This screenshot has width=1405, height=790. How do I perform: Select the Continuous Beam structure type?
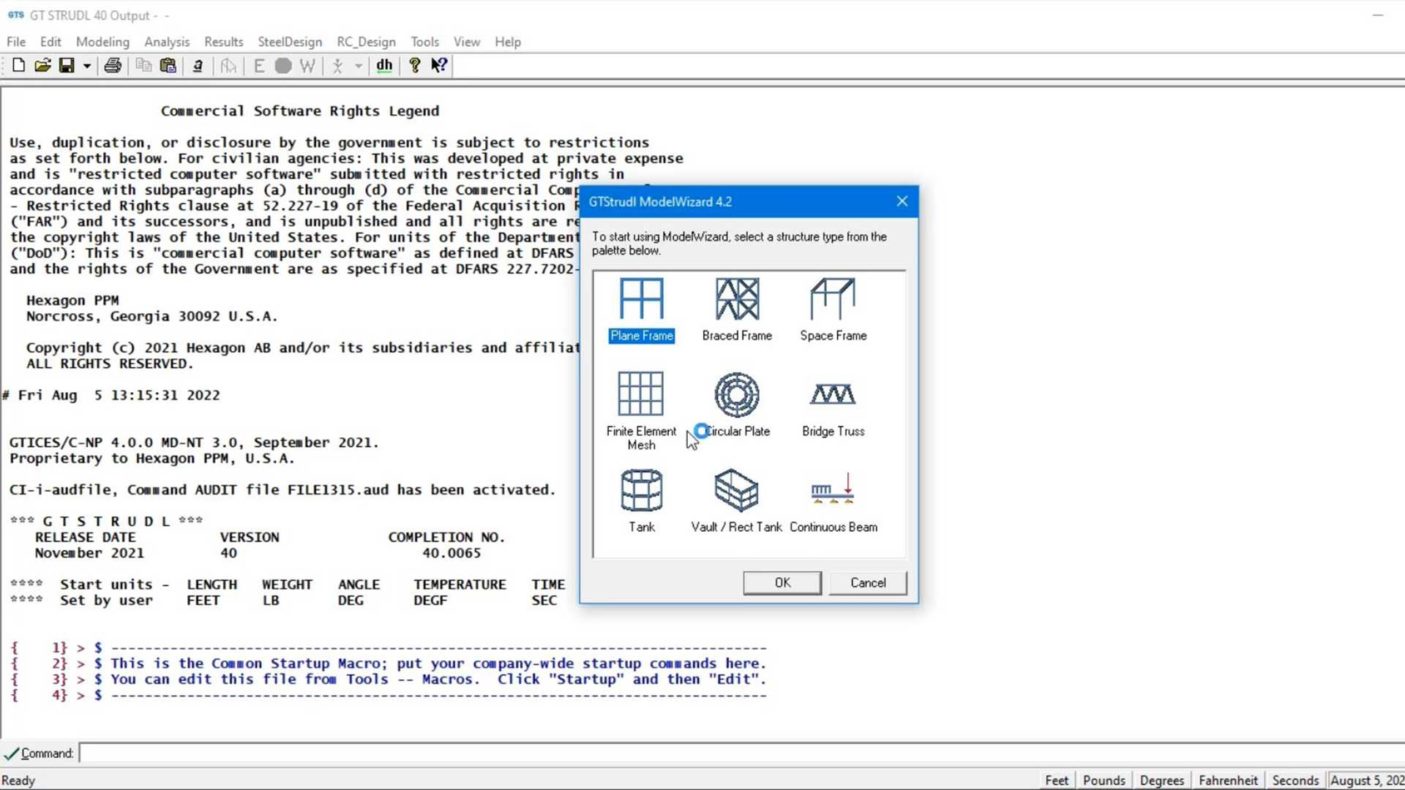coord(833,501)
